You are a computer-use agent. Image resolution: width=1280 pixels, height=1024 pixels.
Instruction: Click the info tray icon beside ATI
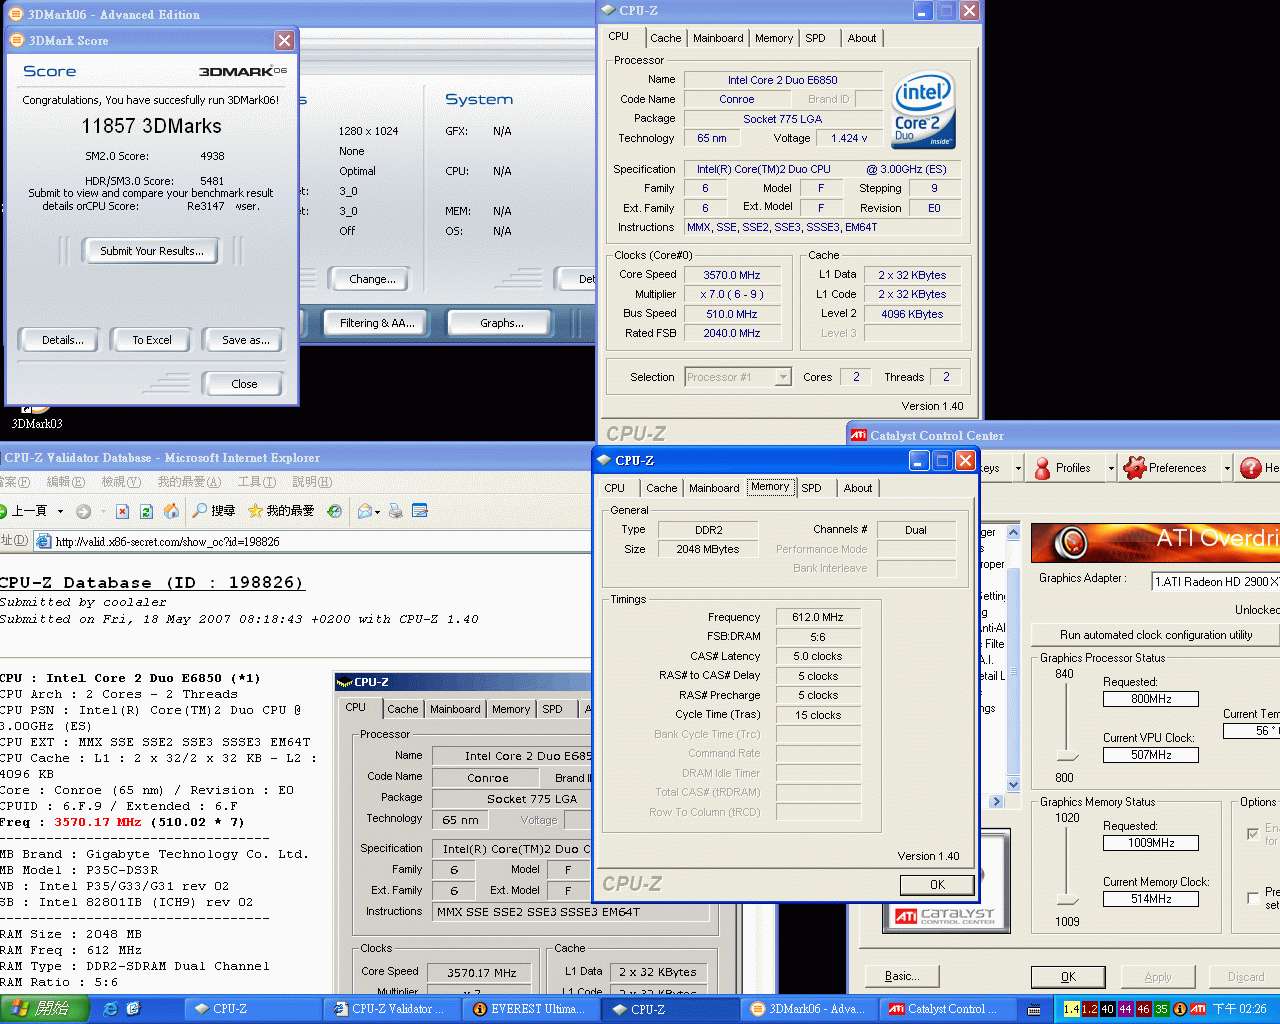coord(1180,1009)
